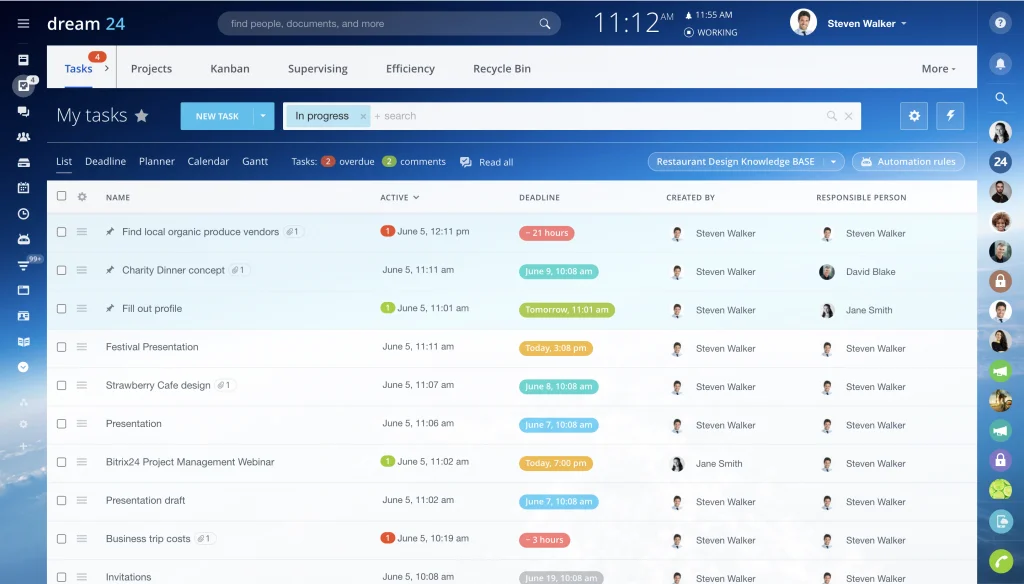Tick the Charity Dinner concept checkbox
The height and width of the screenshot is (584, 1024).
click(x=61, y=270)
